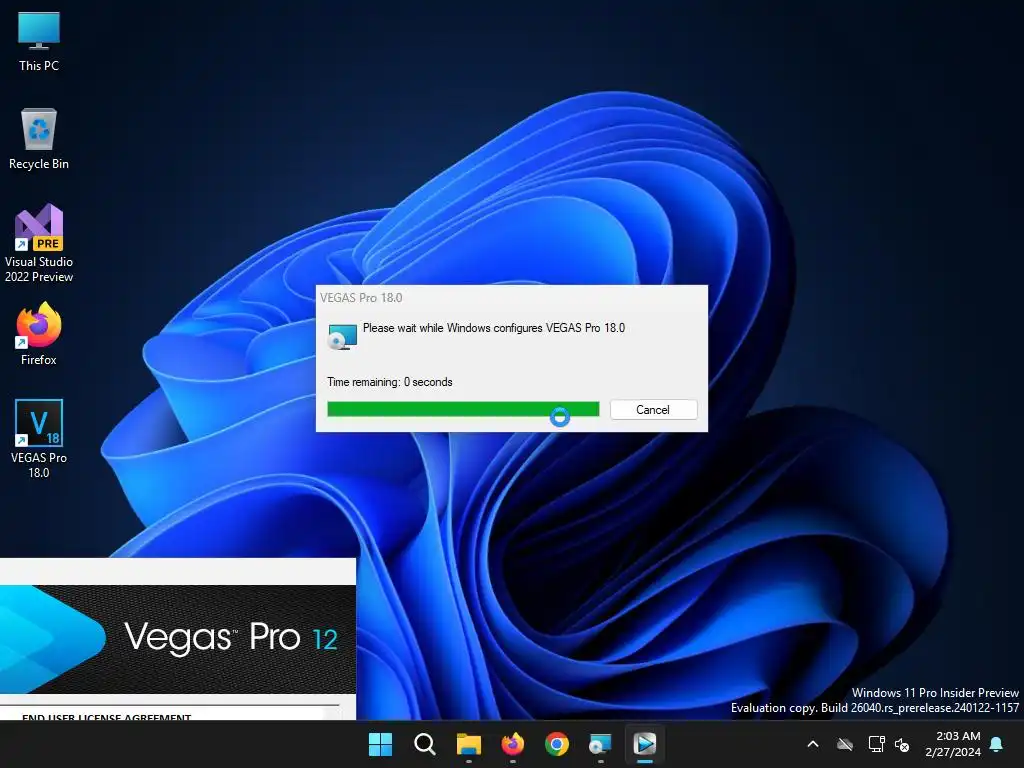The width and height of the screenshot is (1024, 768).
Task: Select Visual Studio 2022 Preview shortcut
Action: (39, 244)
